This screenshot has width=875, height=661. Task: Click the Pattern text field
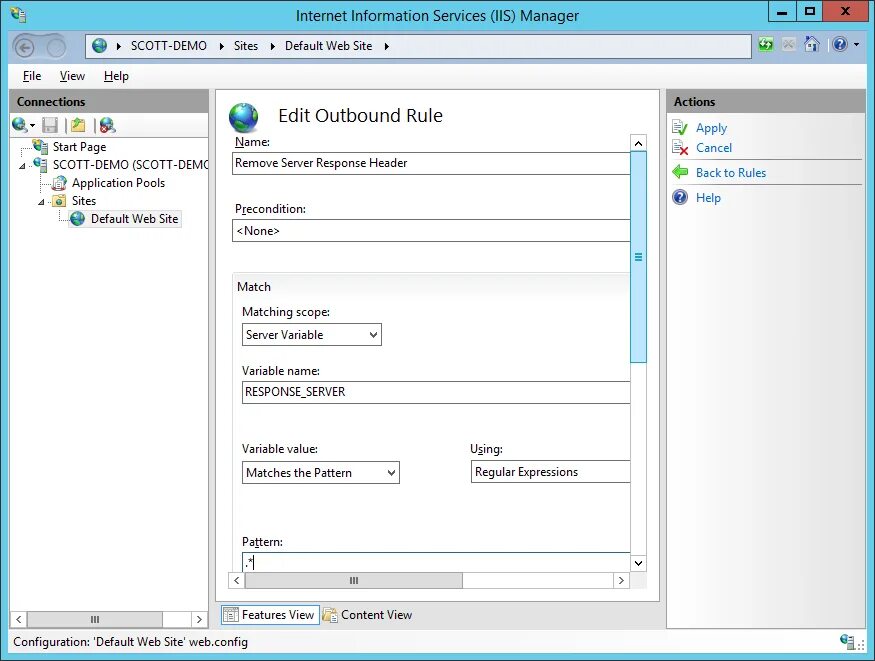coord(436,562)
